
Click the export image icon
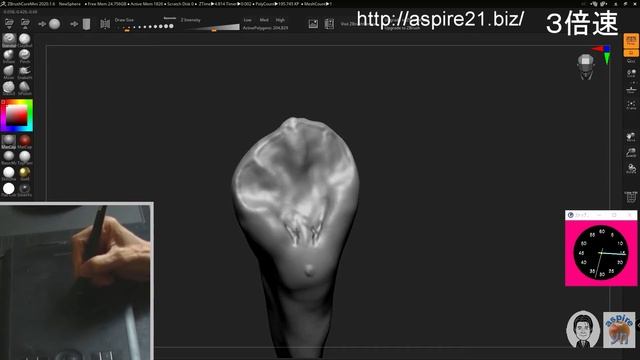pos(313,24)
